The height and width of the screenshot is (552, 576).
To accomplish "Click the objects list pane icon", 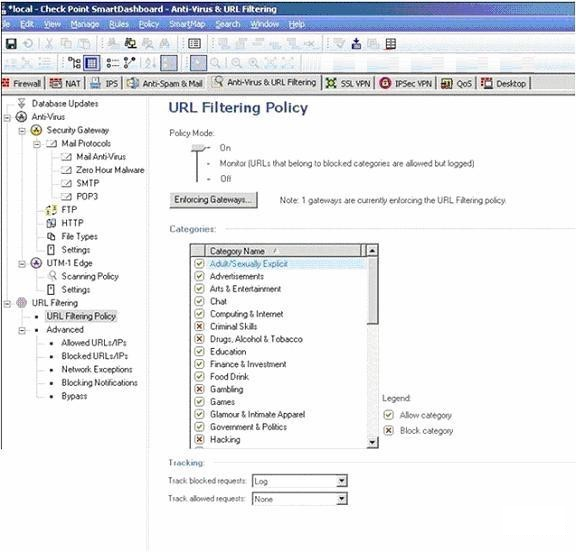I will point(112,63).
